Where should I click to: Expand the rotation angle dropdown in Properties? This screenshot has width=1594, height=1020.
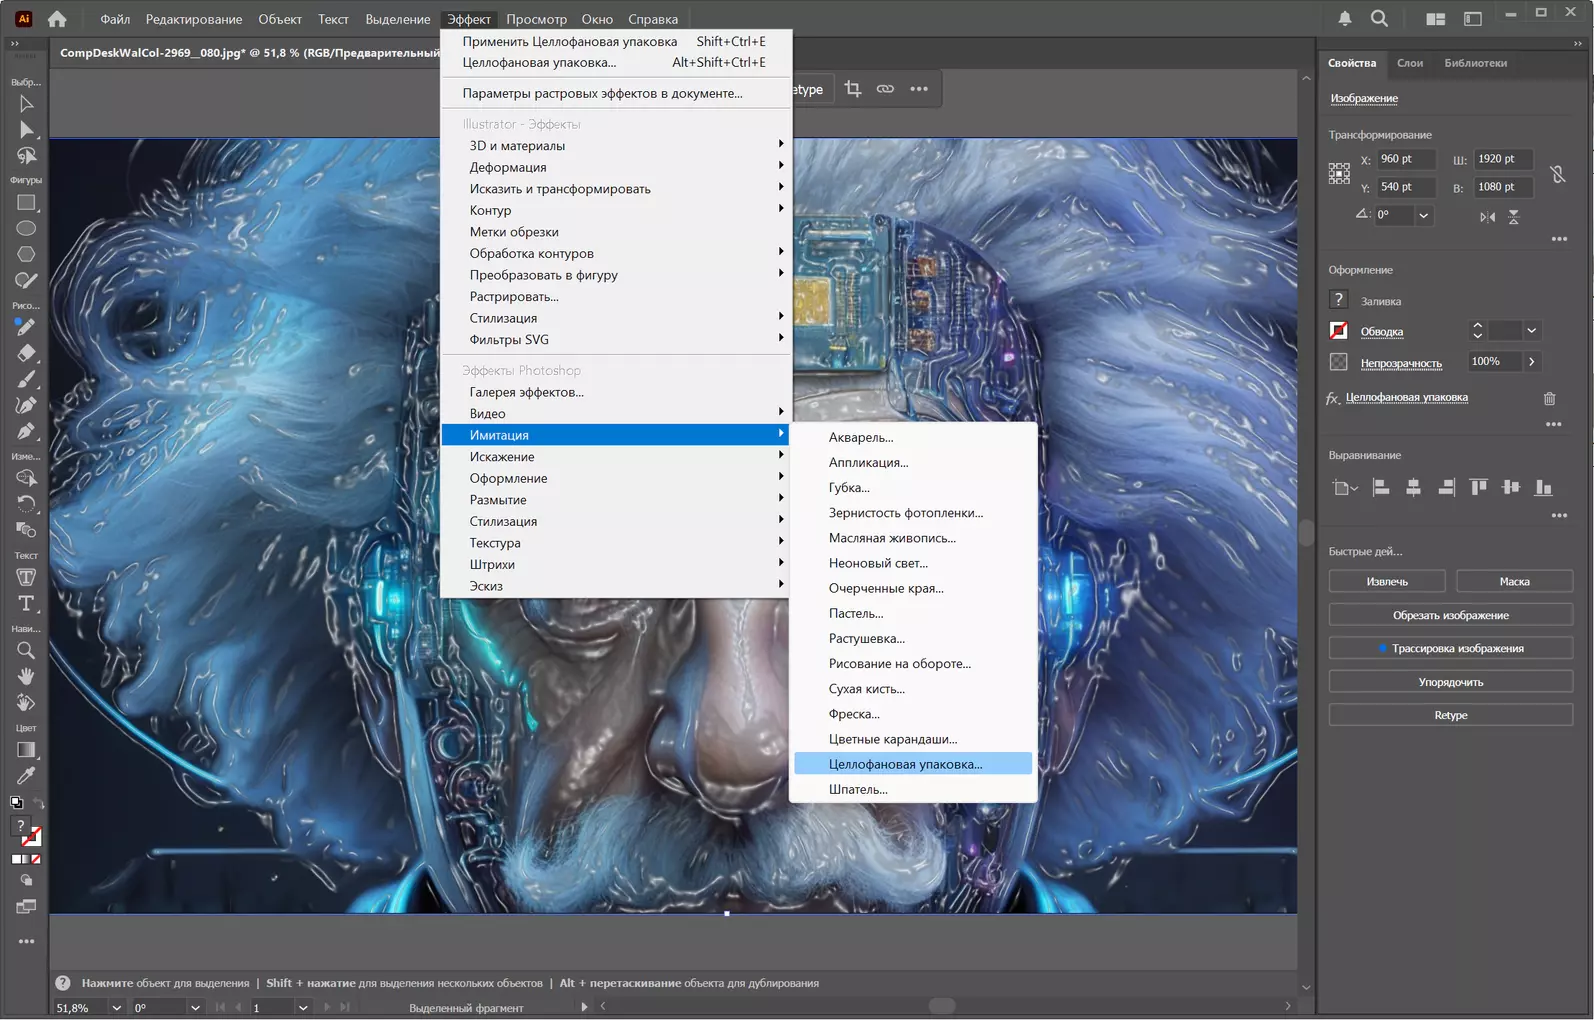pos(1423,215)
